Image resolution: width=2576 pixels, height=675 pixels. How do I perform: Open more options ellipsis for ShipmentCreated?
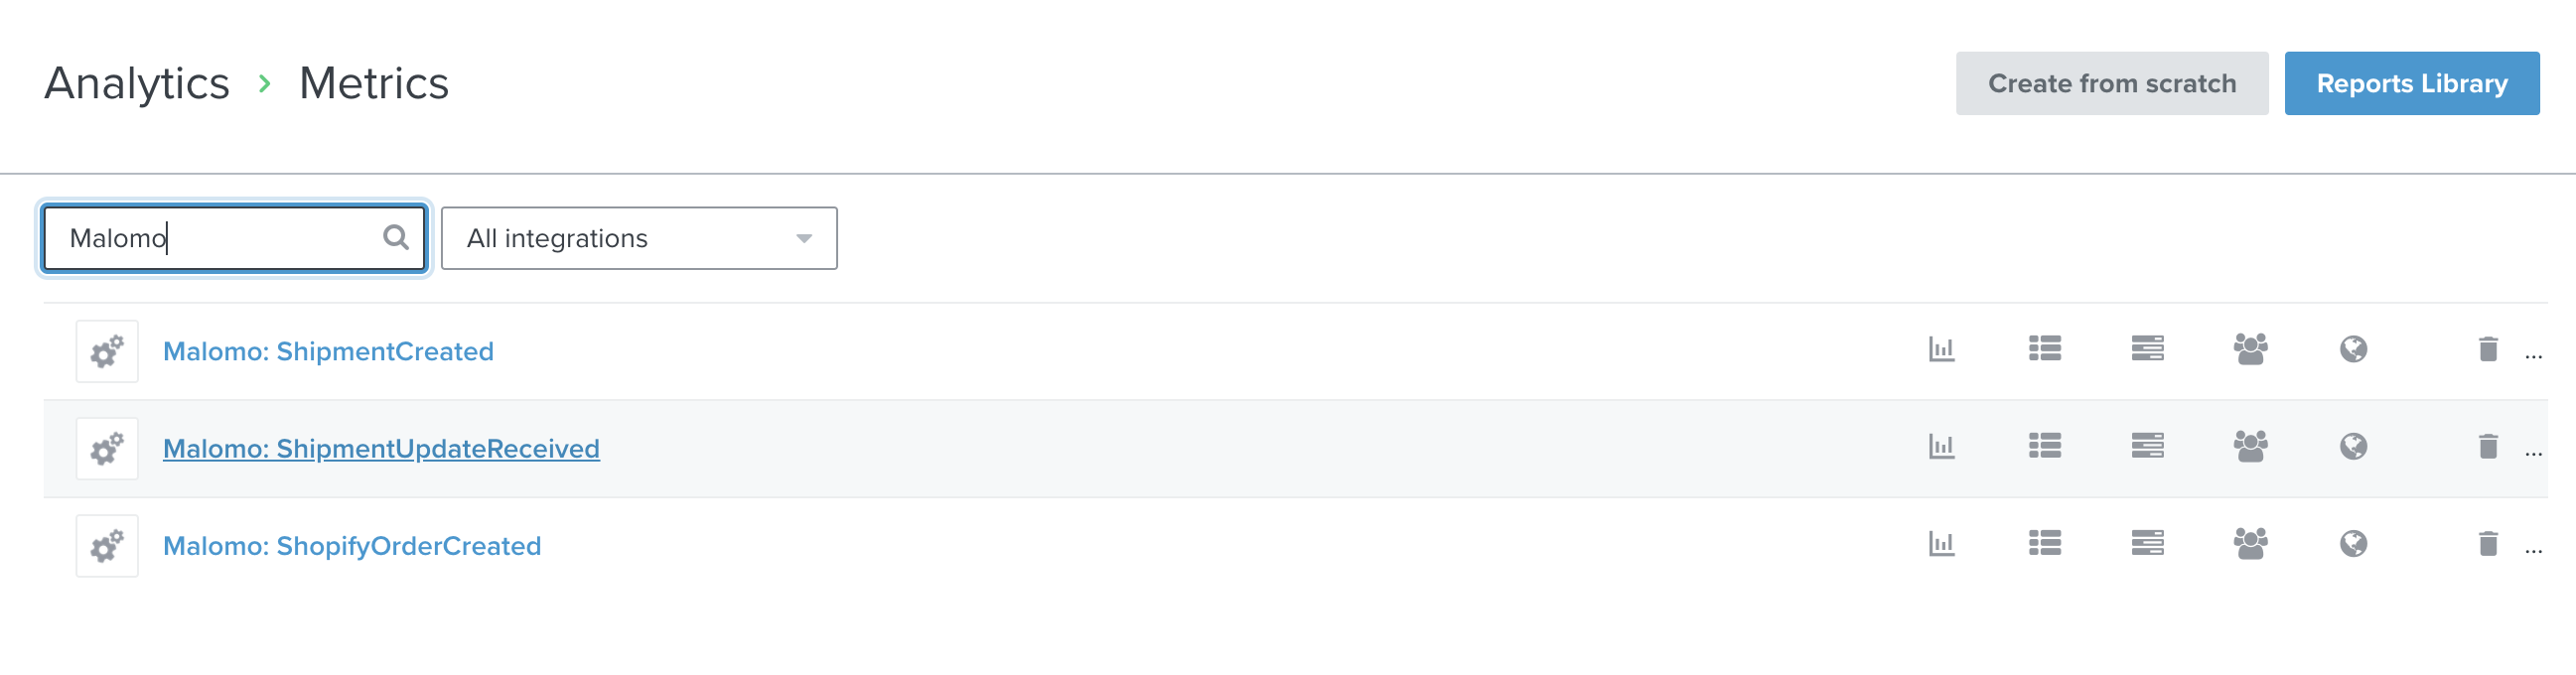click(2533, 354)
